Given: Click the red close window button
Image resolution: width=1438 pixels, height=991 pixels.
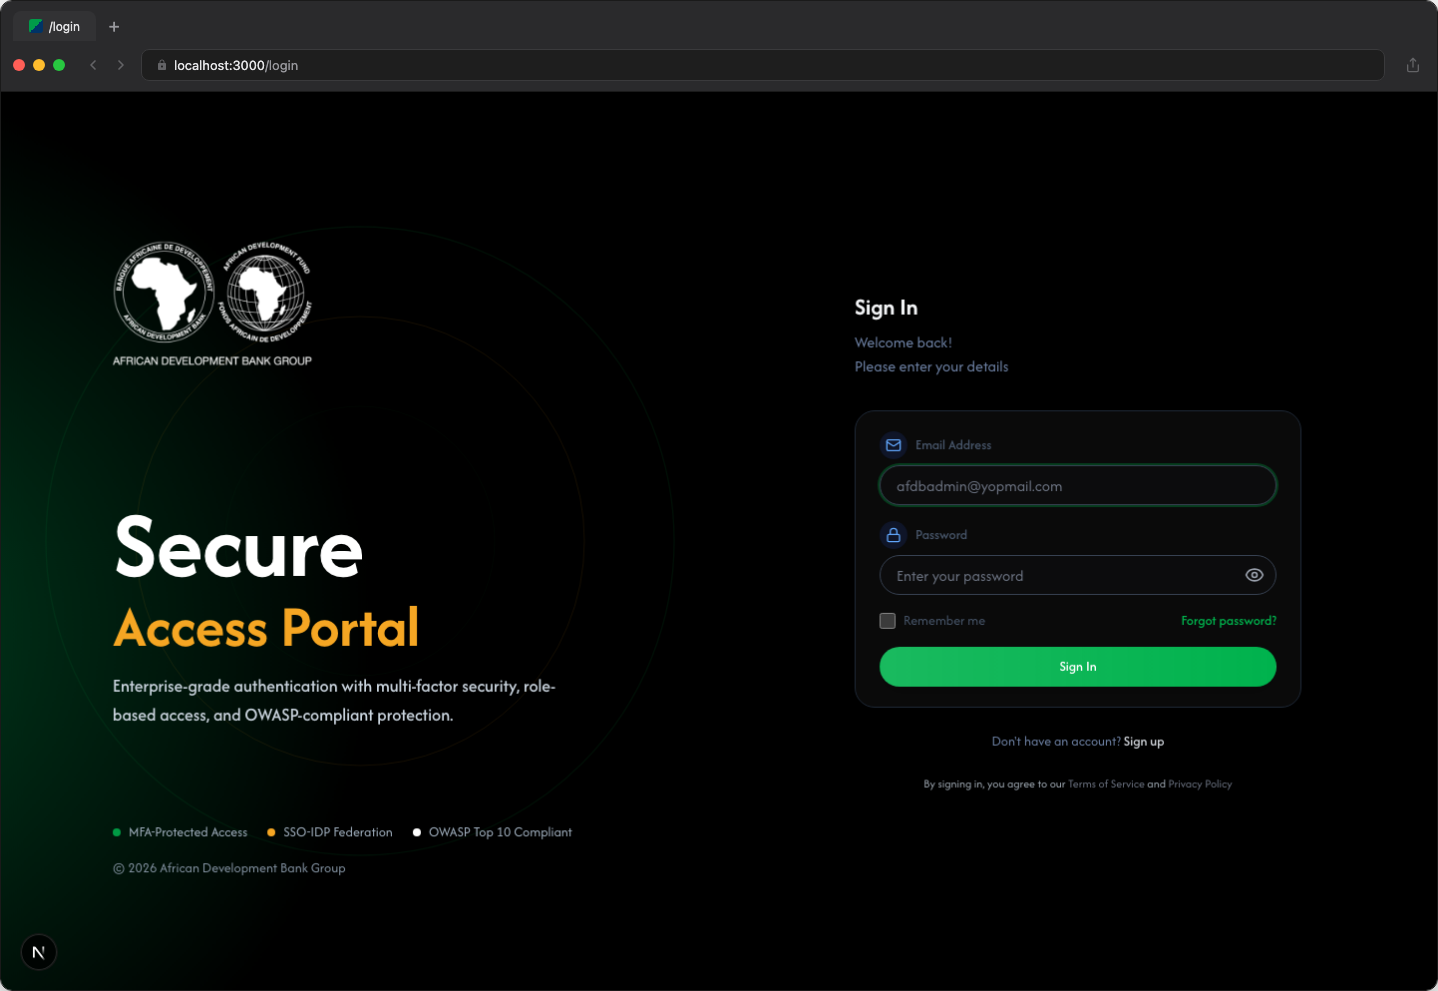Looking at the screenshot, I should pyautogui.click(x=19, y=65).
